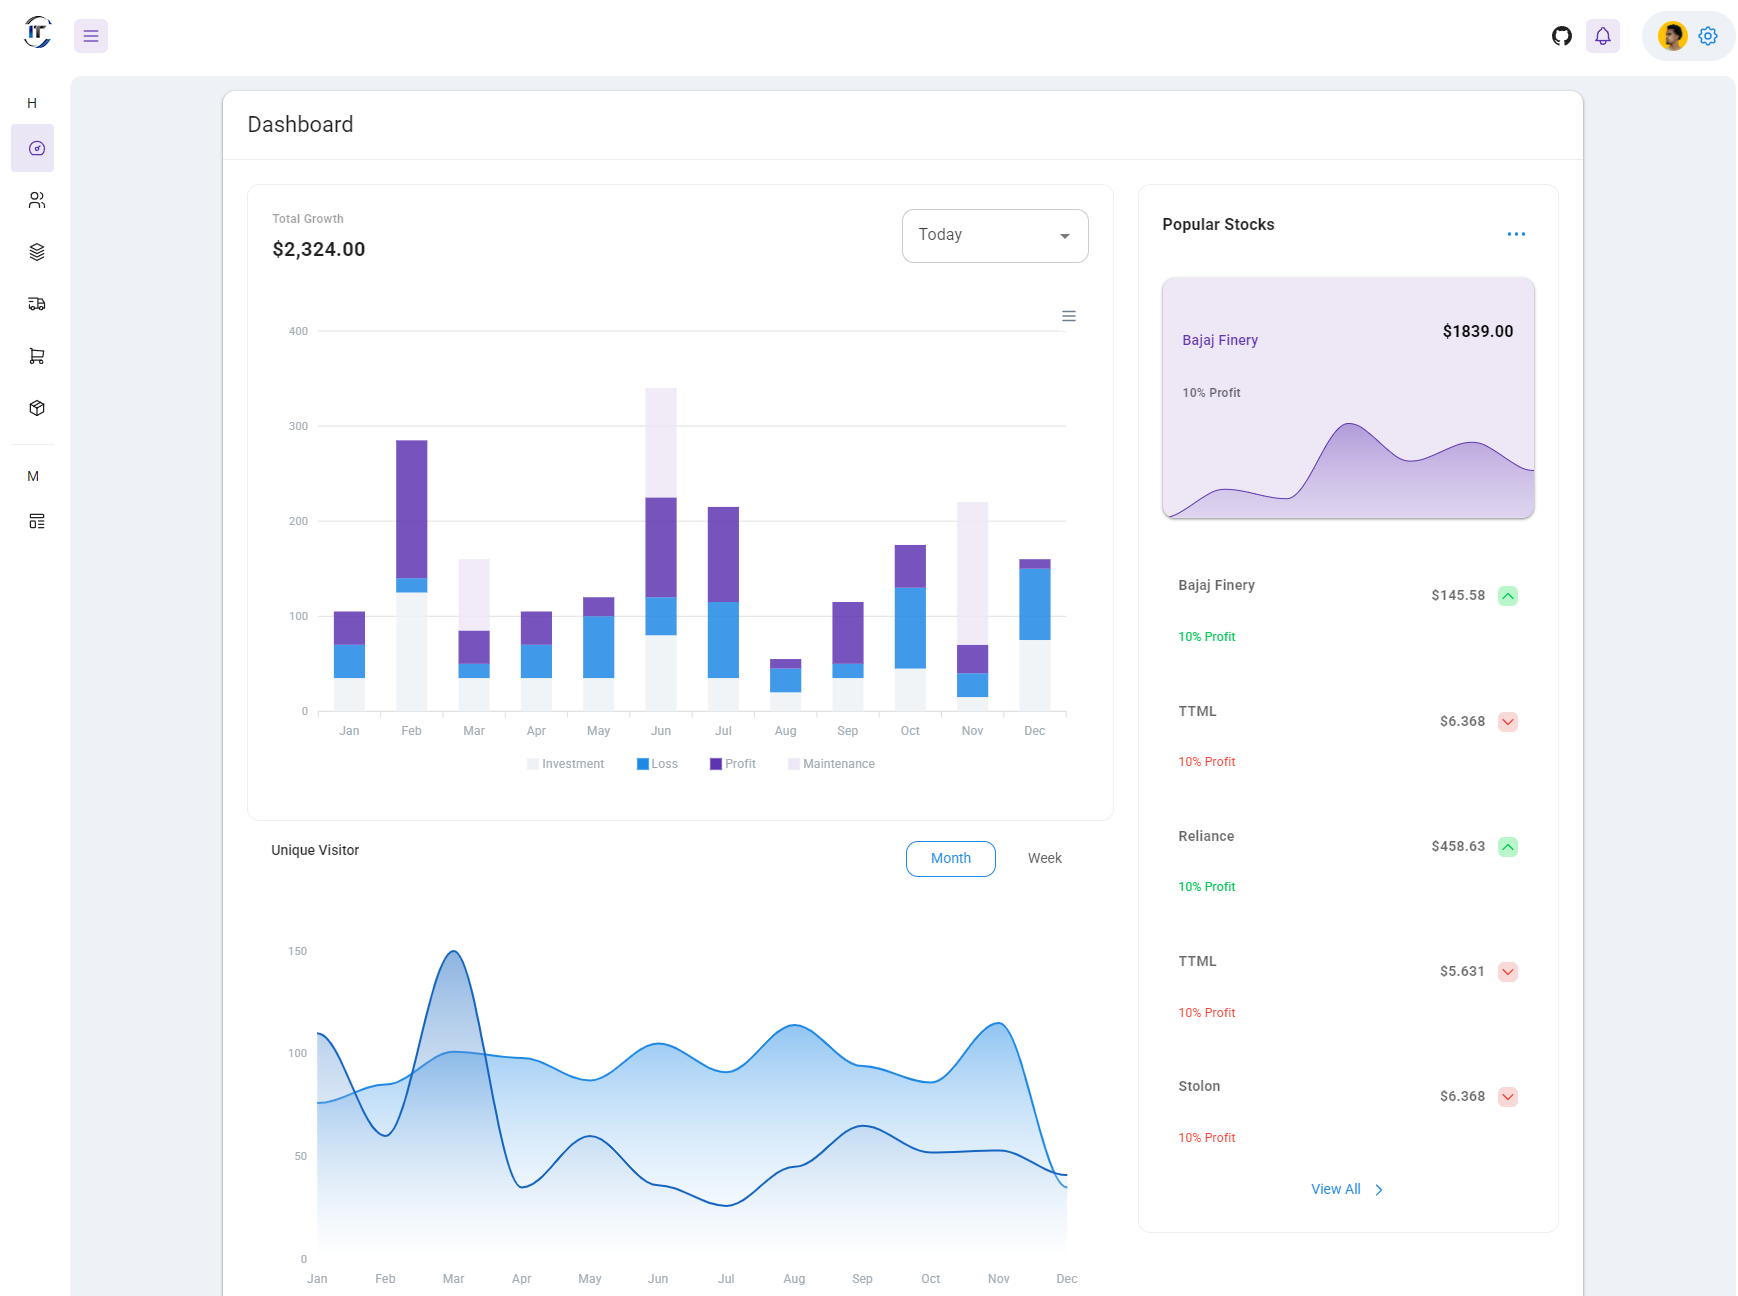Select the Month visitor view

951,859
